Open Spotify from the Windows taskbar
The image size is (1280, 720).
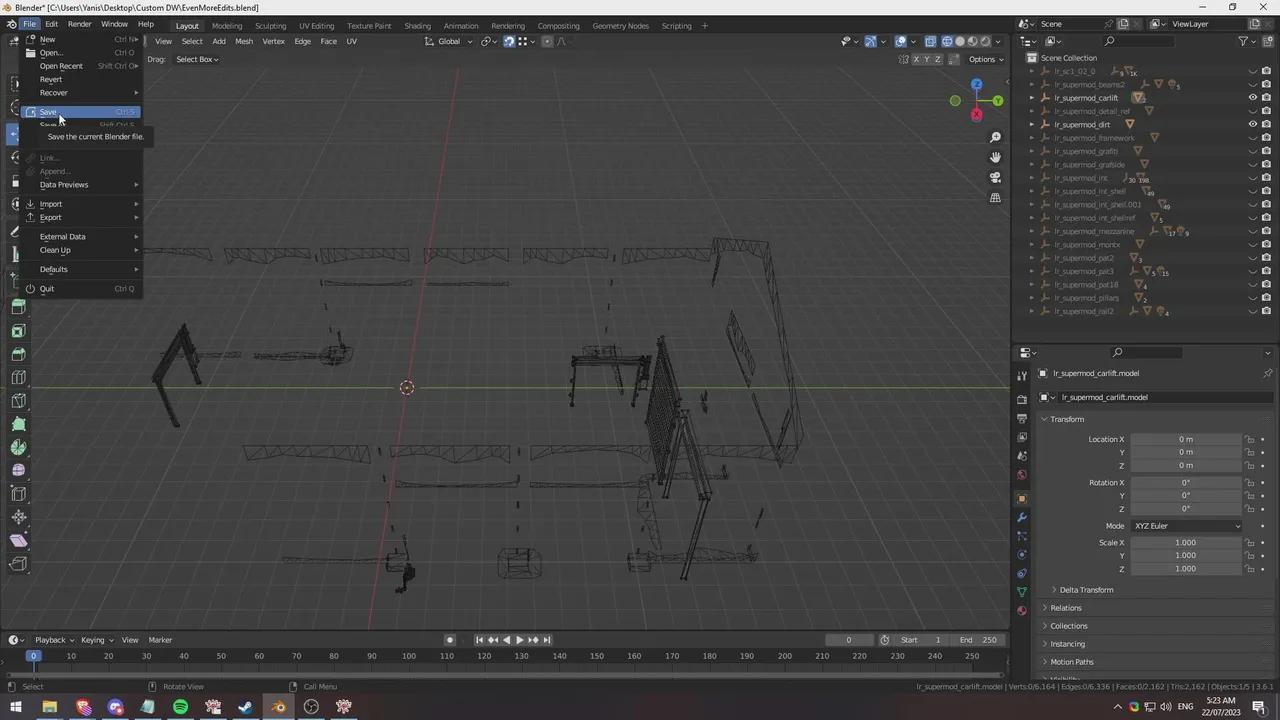point(180,707)
